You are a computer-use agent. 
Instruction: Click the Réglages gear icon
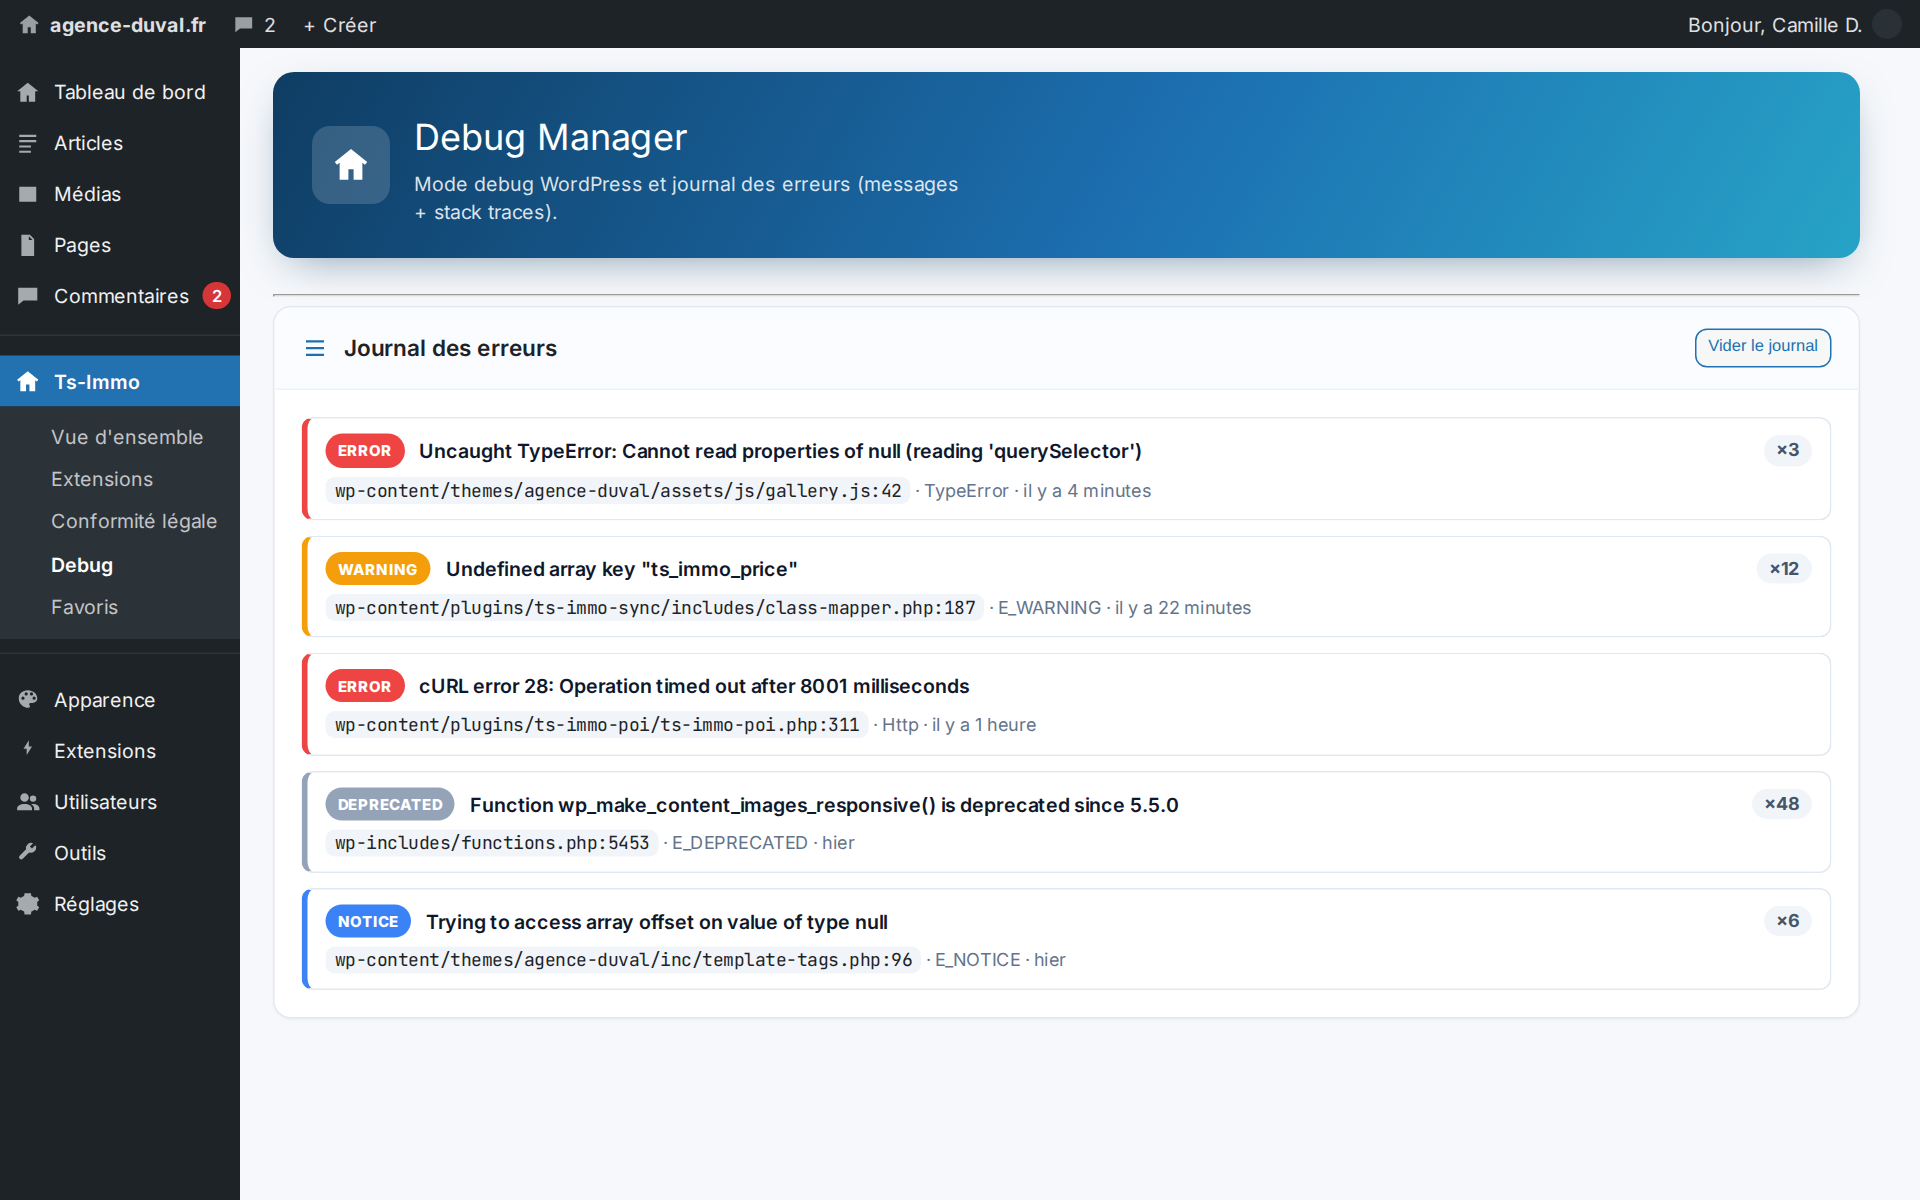click(x=28, y=904)
